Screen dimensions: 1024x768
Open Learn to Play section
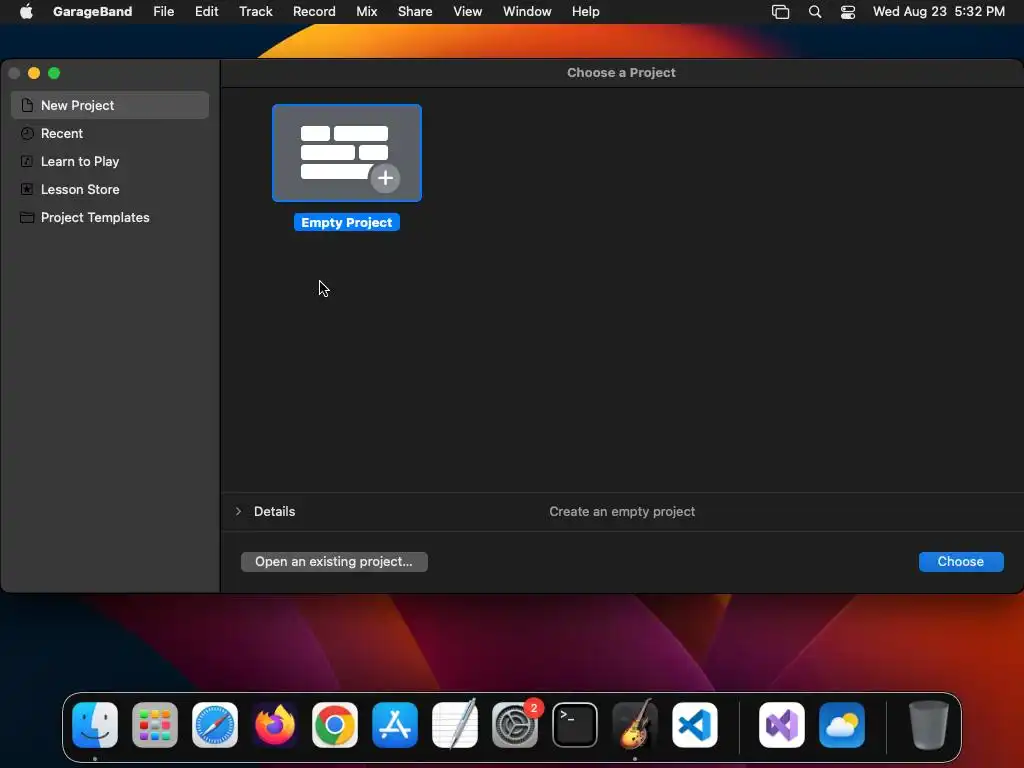110,161
